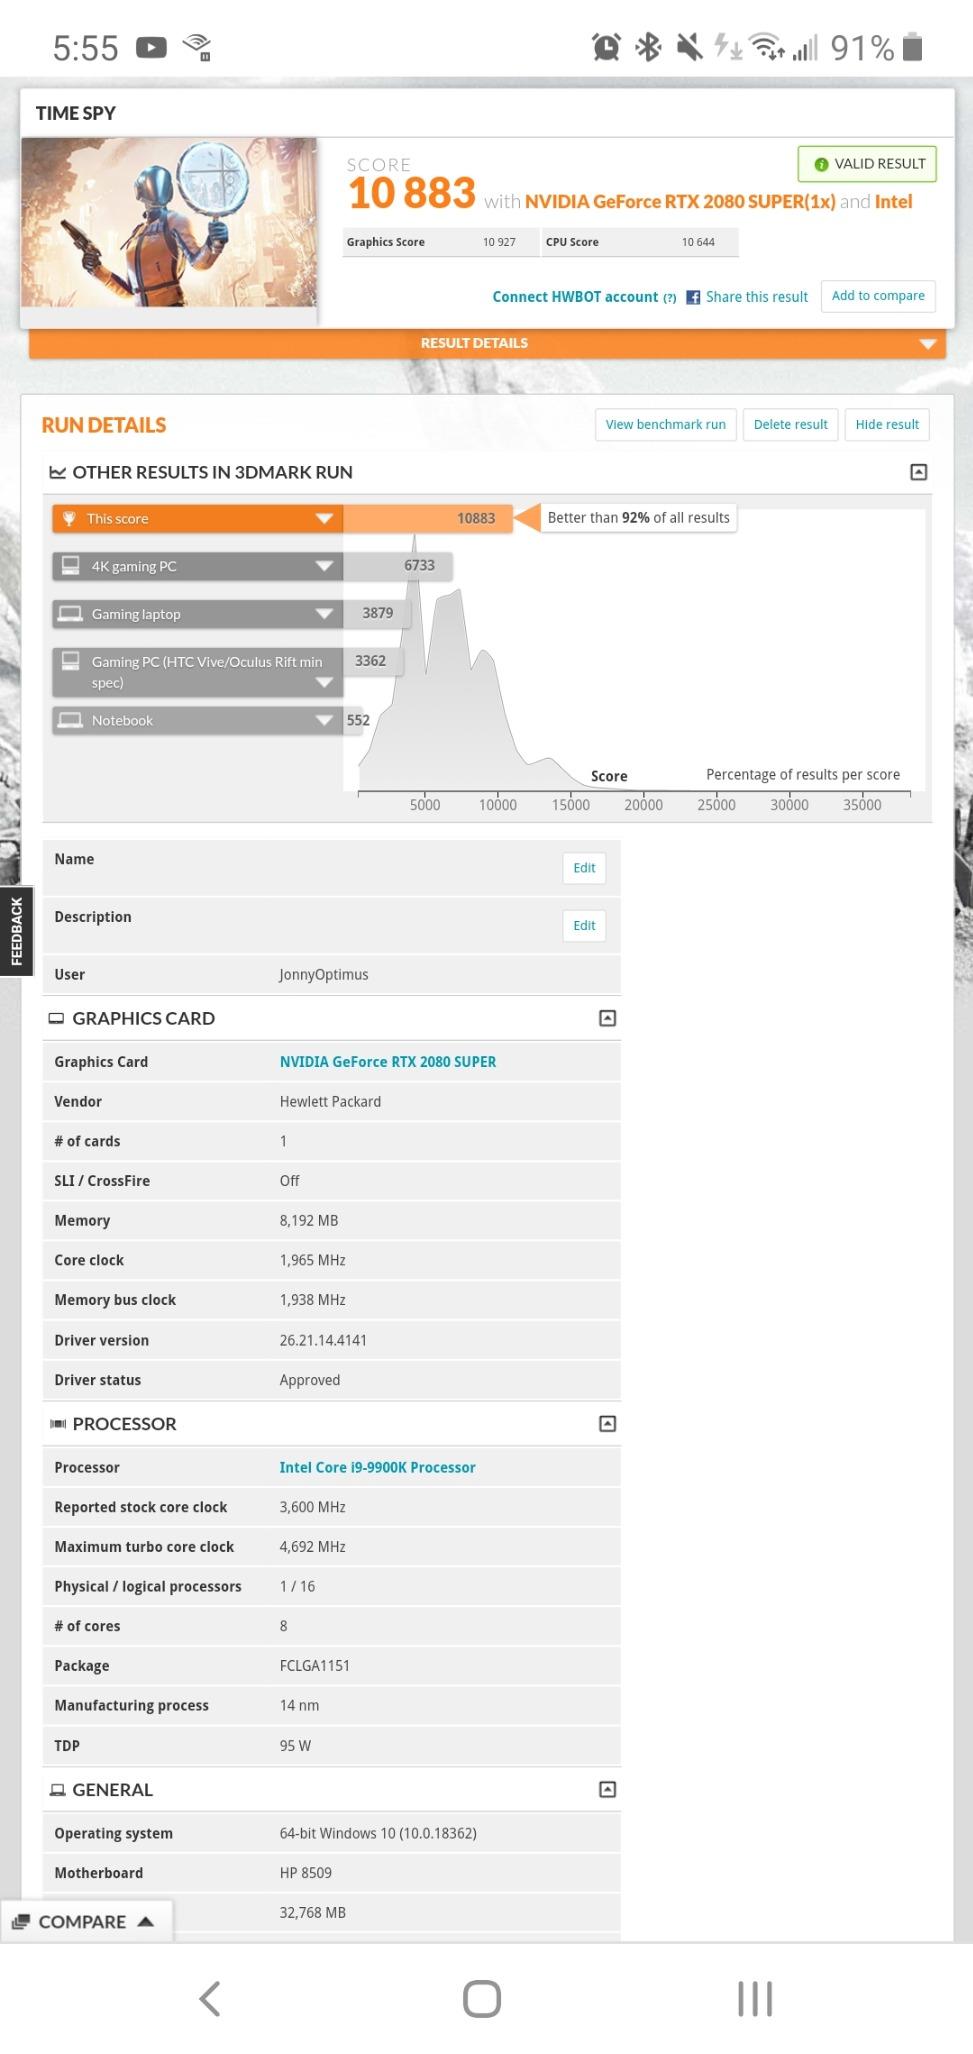Collapse the General section
973x2054 pixels.
(607, 1789)
